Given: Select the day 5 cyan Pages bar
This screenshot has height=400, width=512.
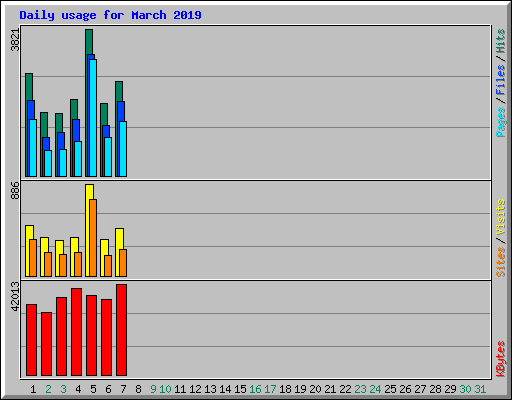Looking at the screenshot, I should [x=93, y=118].
